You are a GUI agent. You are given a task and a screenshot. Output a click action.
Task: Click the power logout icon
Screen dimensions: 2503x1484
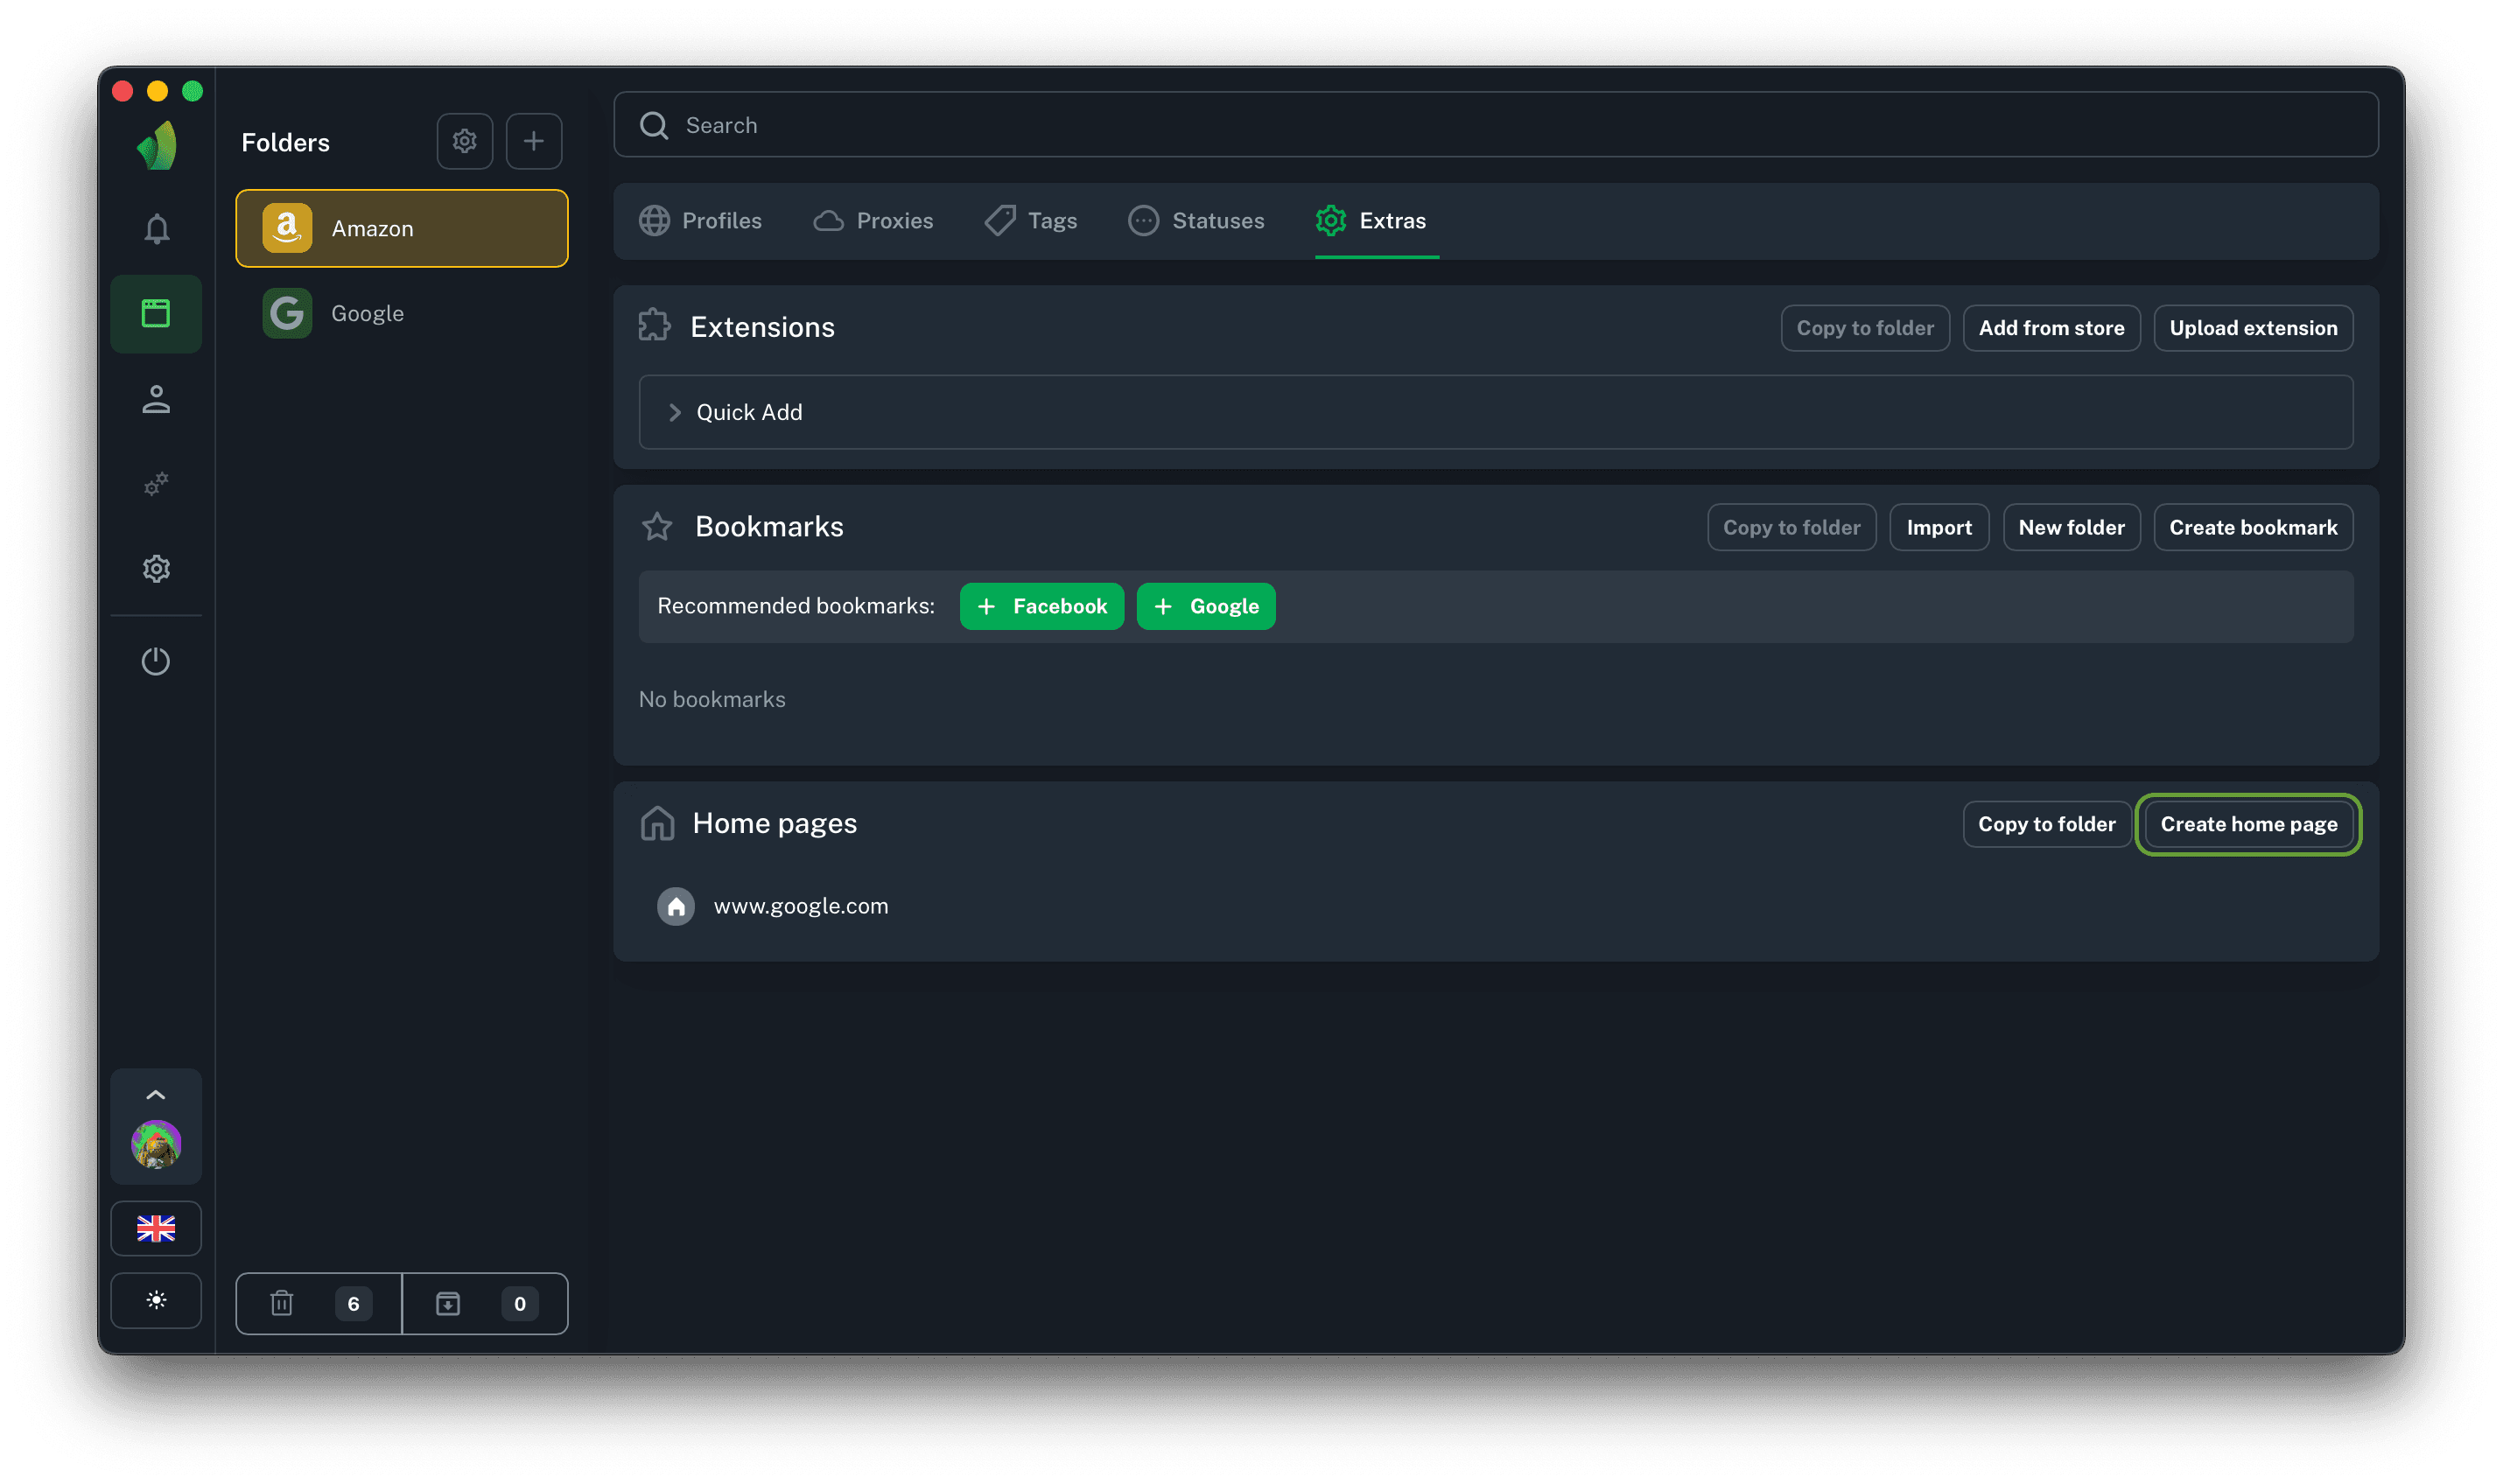tap(156, 661)
